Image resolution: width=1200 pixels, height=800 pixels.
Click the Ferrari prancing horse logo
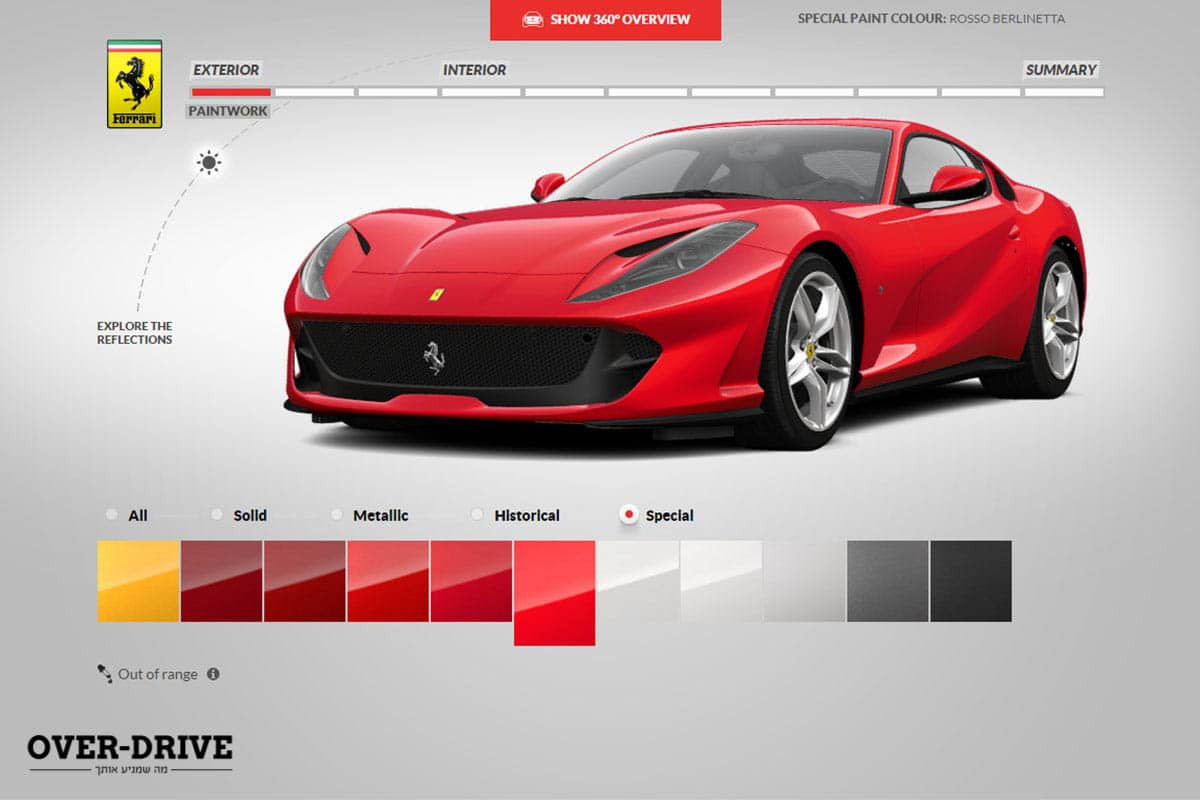[x=134, y=84]
